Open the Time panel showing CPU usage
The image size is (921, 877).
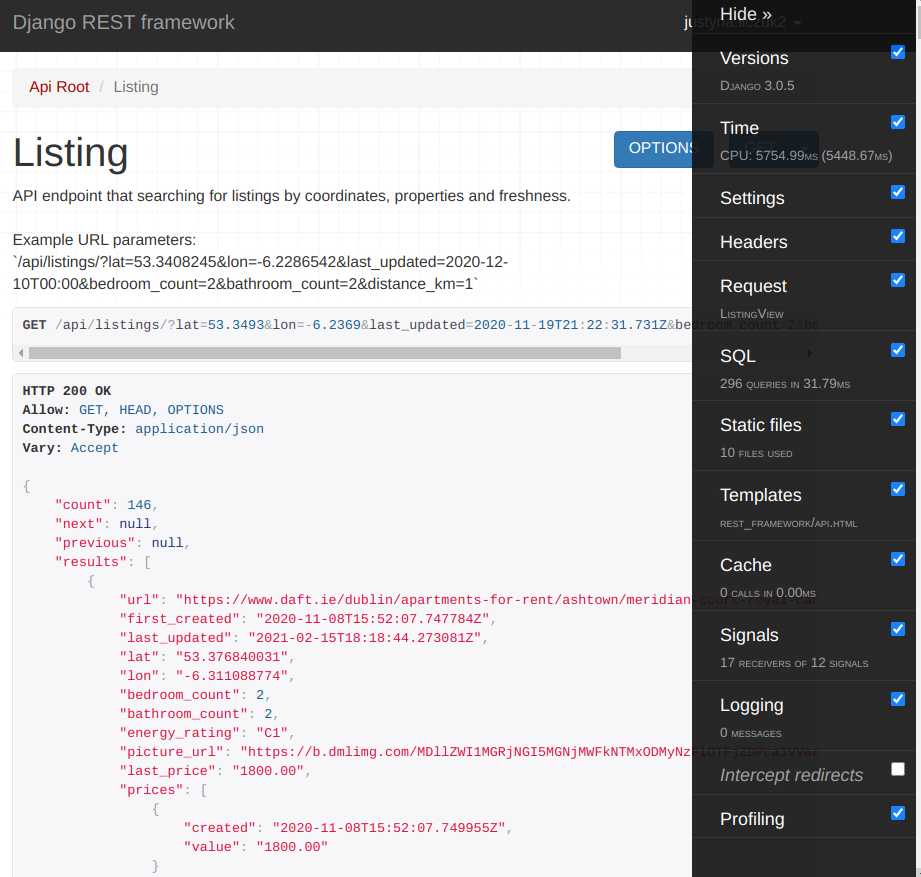click(x=739, y=128)
